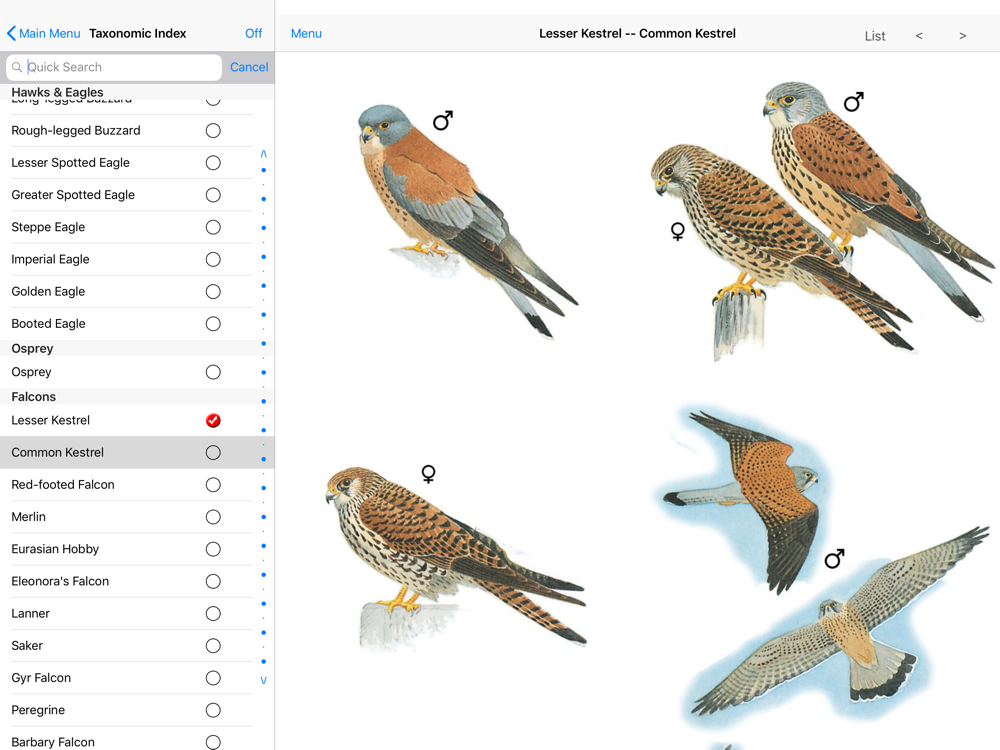1000x750 pixels.
Task: Jump up with index scroller up arrow
Action: (263, 154)
